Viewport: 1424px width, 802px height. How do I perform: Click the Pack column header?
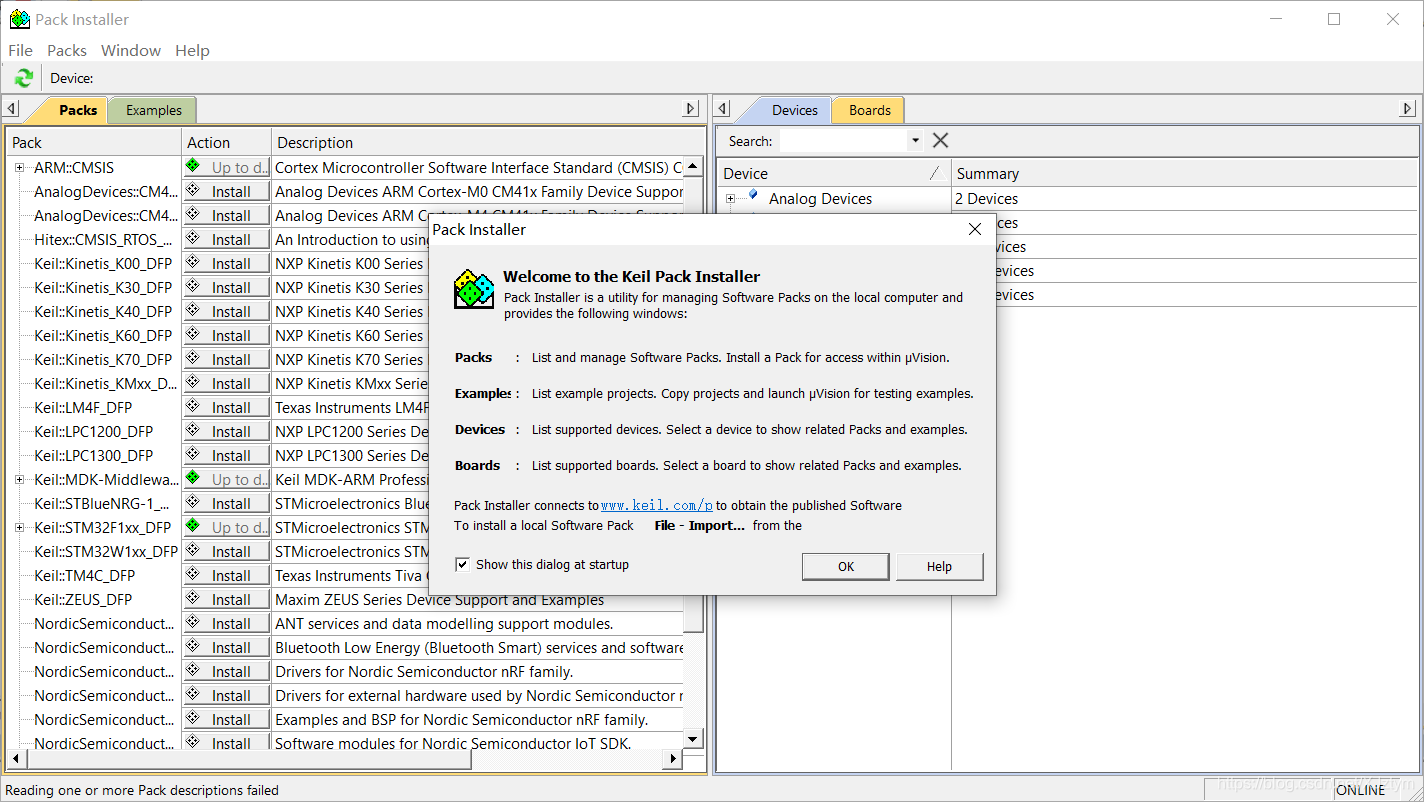coord(94,142)
